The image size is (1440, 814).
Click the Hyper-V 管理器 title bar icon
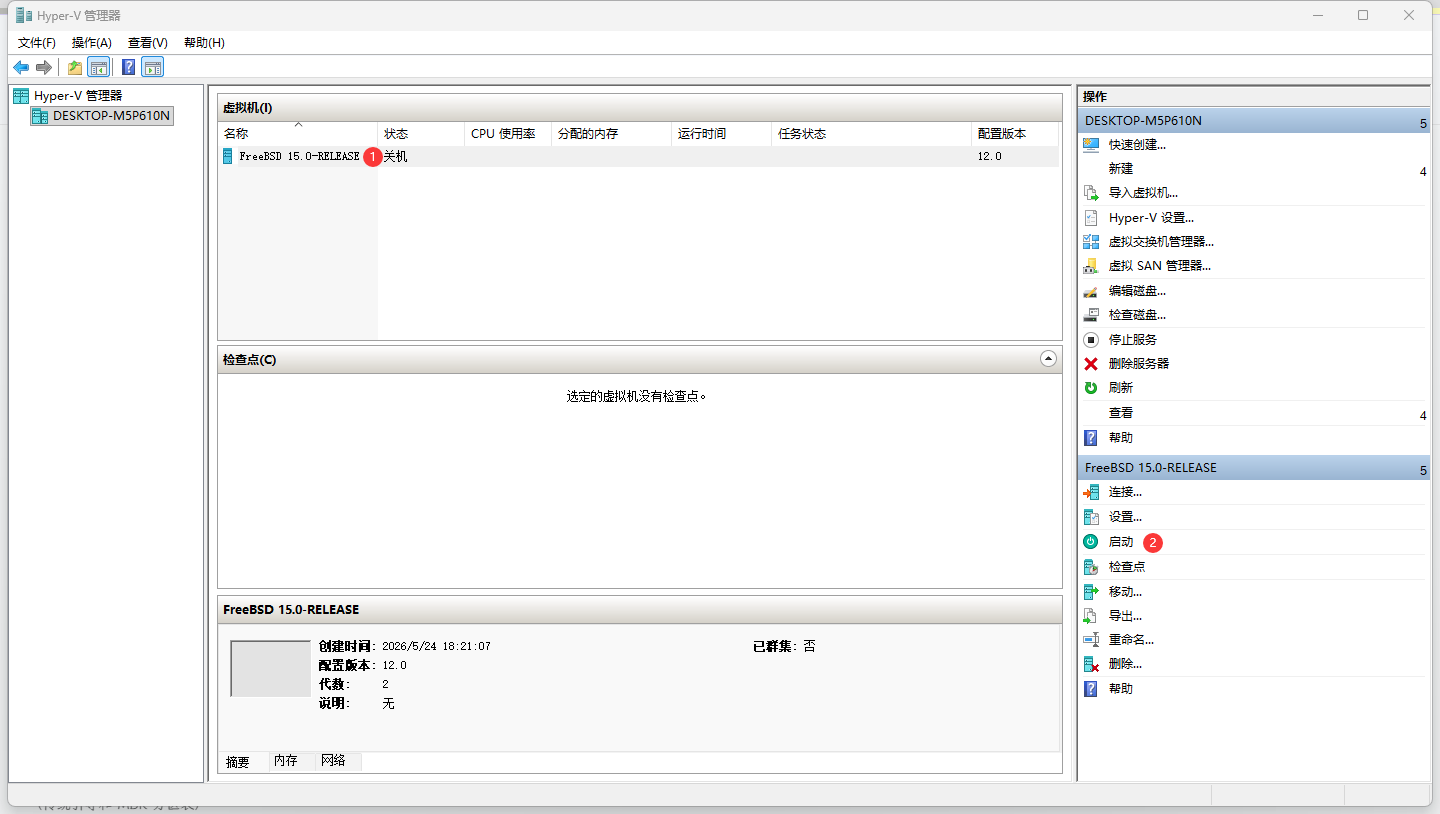point(23,15)
